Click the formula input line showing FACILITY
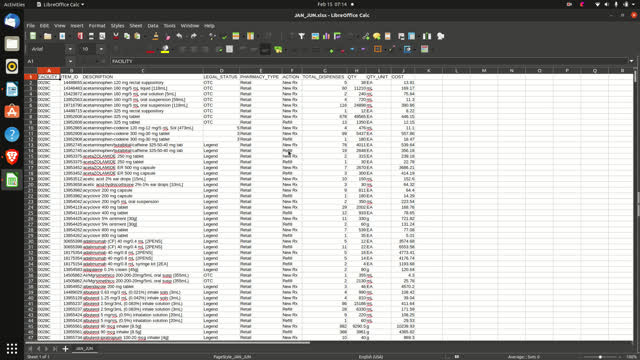This screenshot has height=360, width=640. [x=369, y=61]
